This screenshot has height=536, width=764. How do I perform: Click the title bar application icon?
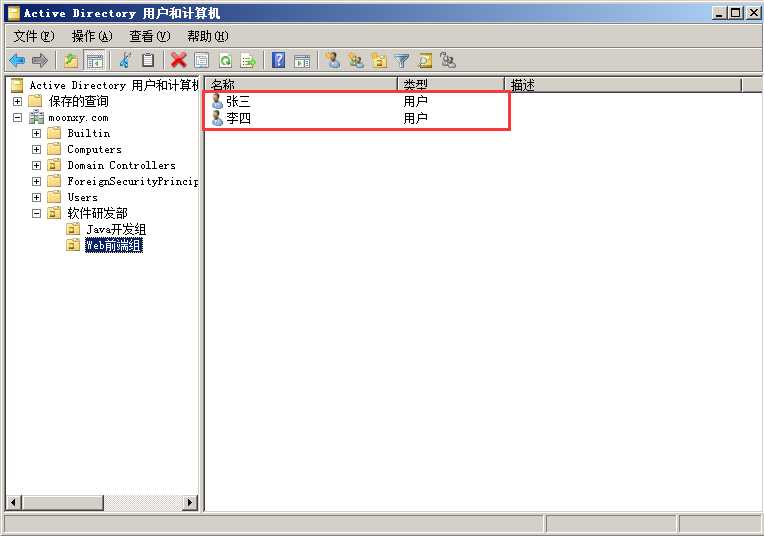pyautogui.click(x=14, y=13)
